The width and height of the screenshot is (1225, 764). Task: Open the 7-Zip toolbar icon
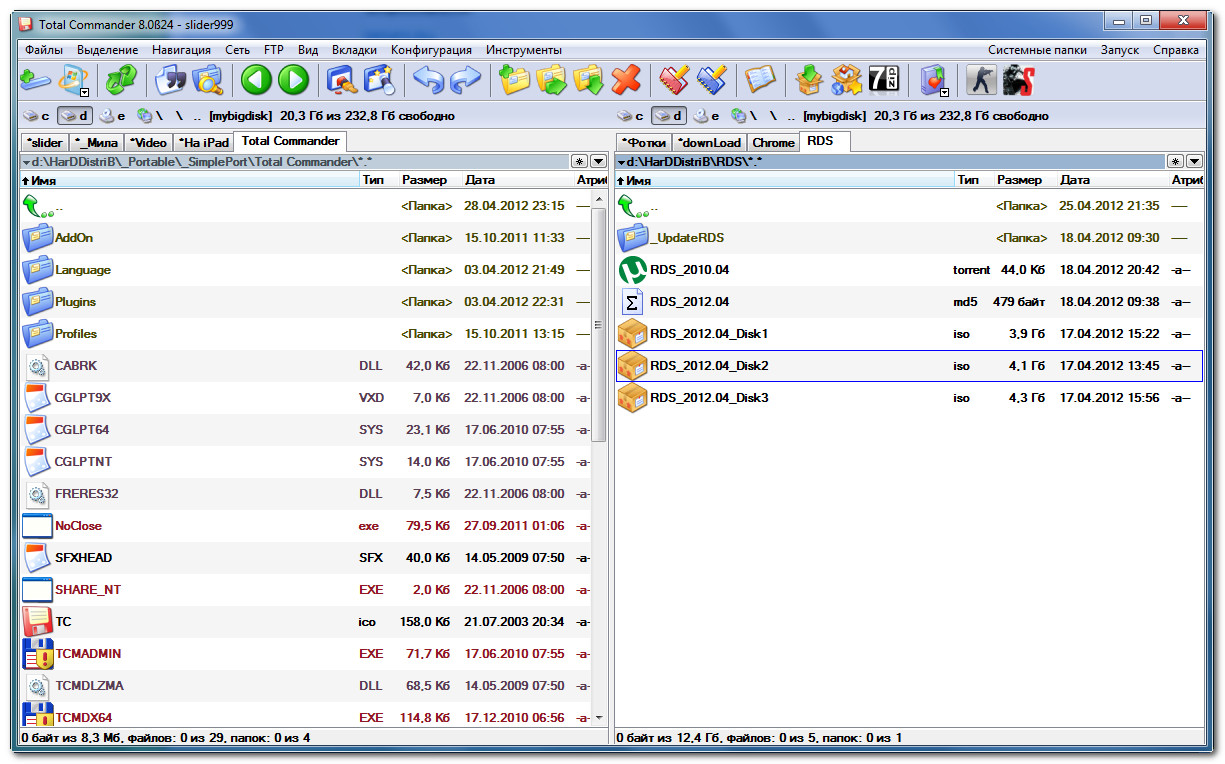click(883, 80)
